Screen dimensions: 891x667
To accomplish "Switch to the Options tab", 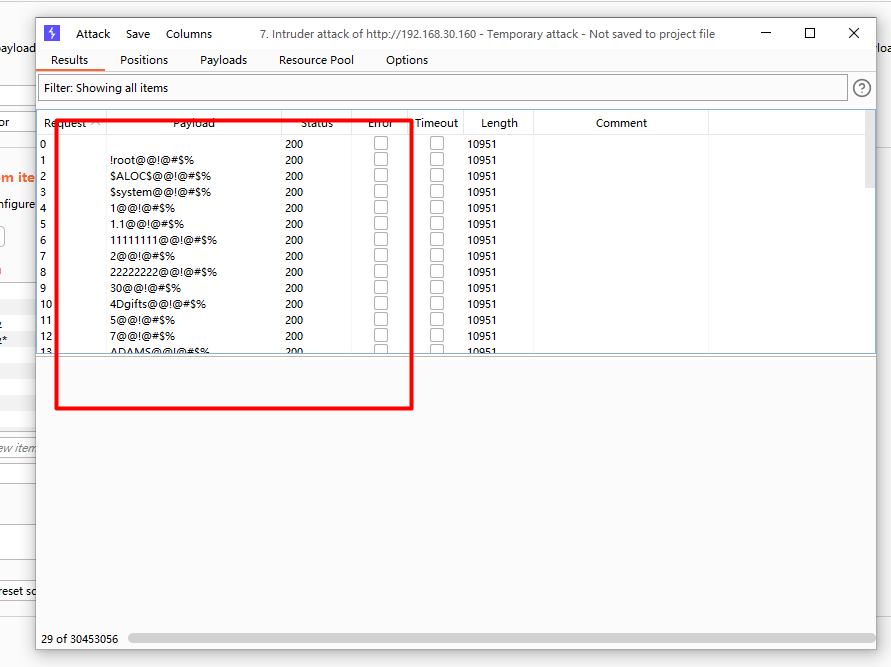I will pos(406,59).
